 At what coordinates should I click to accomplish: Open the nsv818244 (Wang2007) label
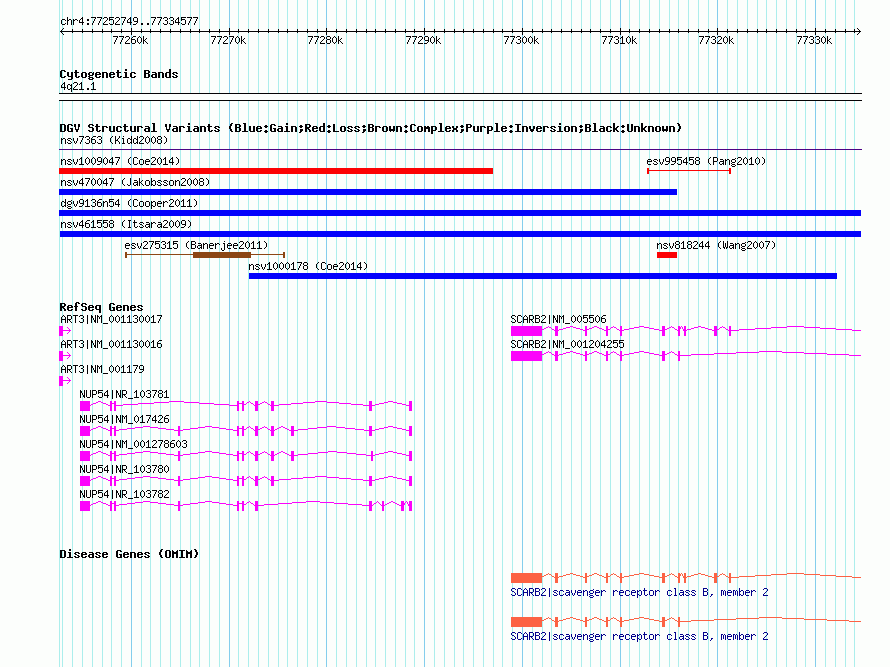pyautogui.click(x=716, y=245)
